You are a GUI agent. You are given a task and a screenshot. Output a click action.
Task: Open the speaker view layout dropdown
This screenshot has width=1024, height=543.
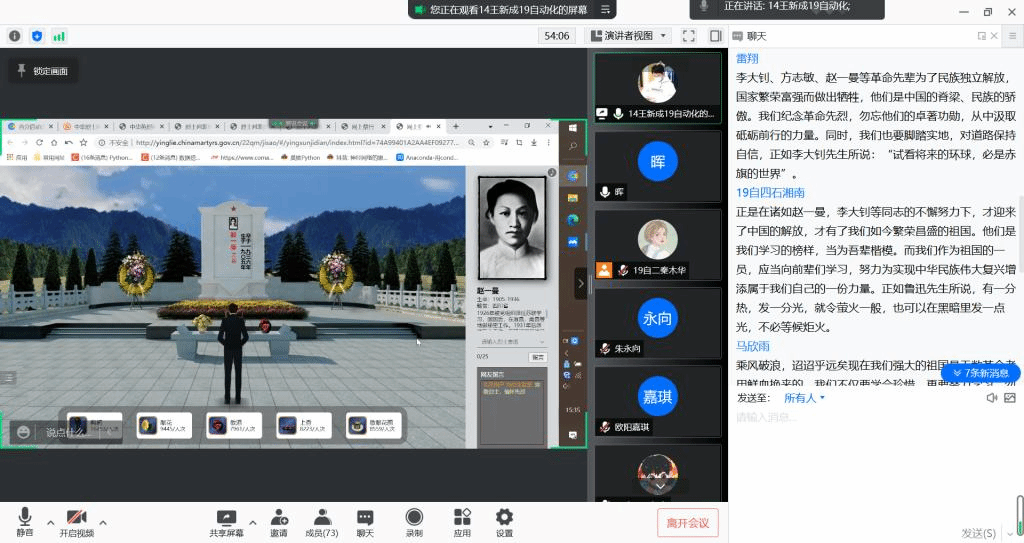pos(635,35)
